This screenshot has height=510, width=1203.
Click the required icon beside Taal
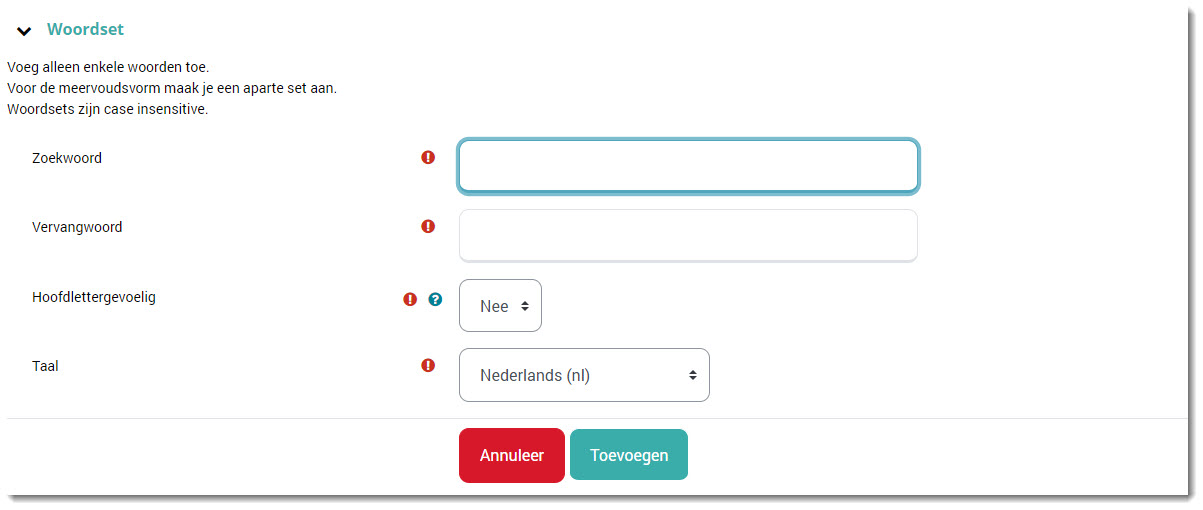pyautogui.click(x=428, y=366)
